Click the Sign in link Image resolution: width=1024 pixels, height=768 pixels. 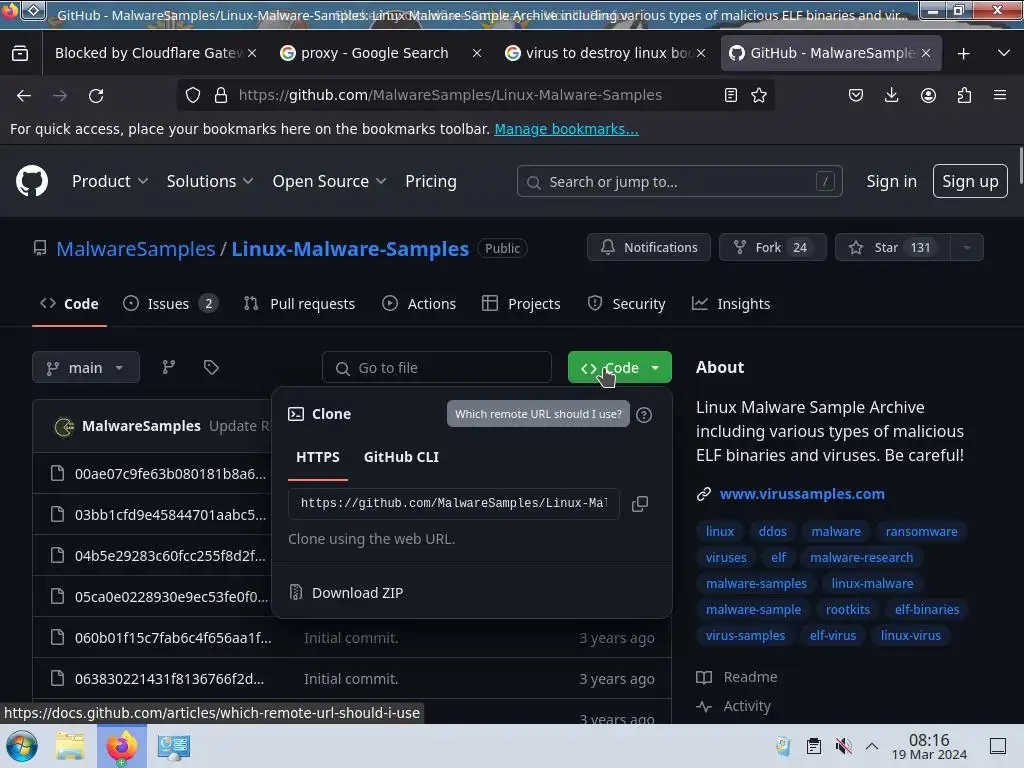coord(891,181)
